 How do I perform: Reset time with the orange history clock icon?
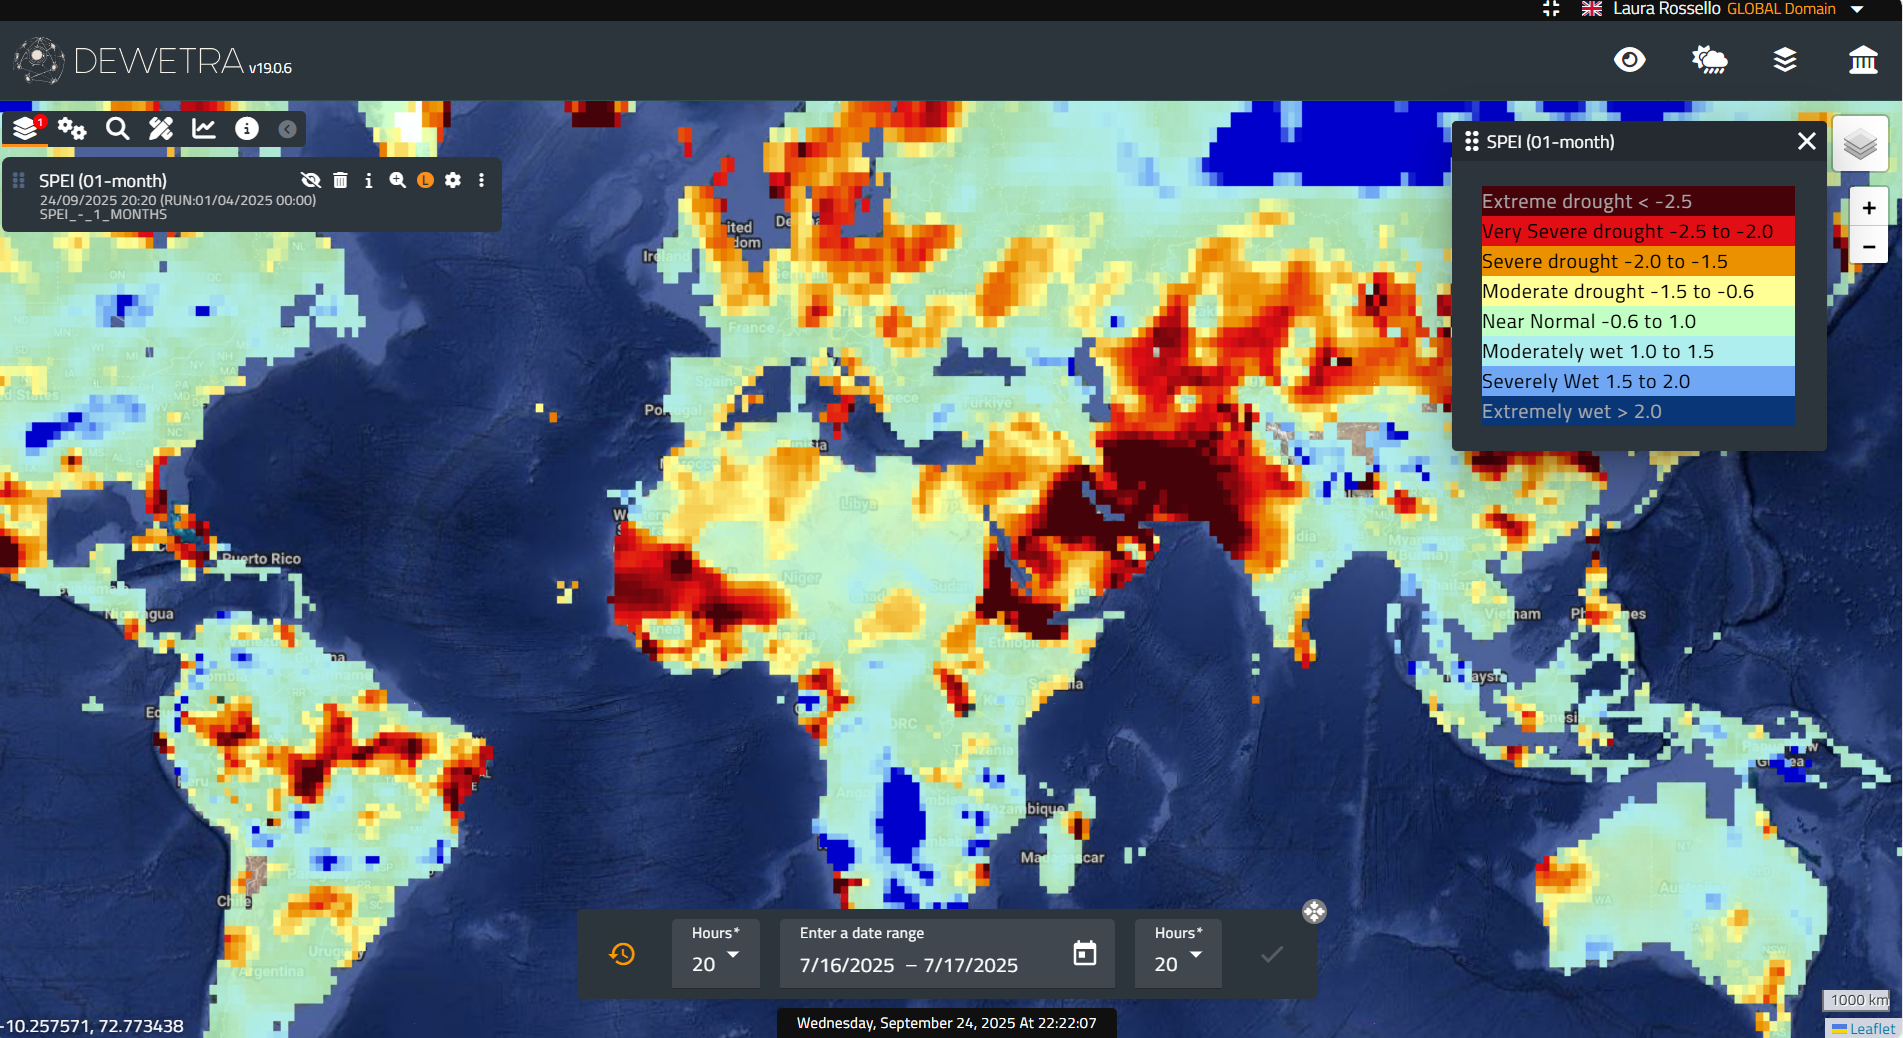[622, 954]
